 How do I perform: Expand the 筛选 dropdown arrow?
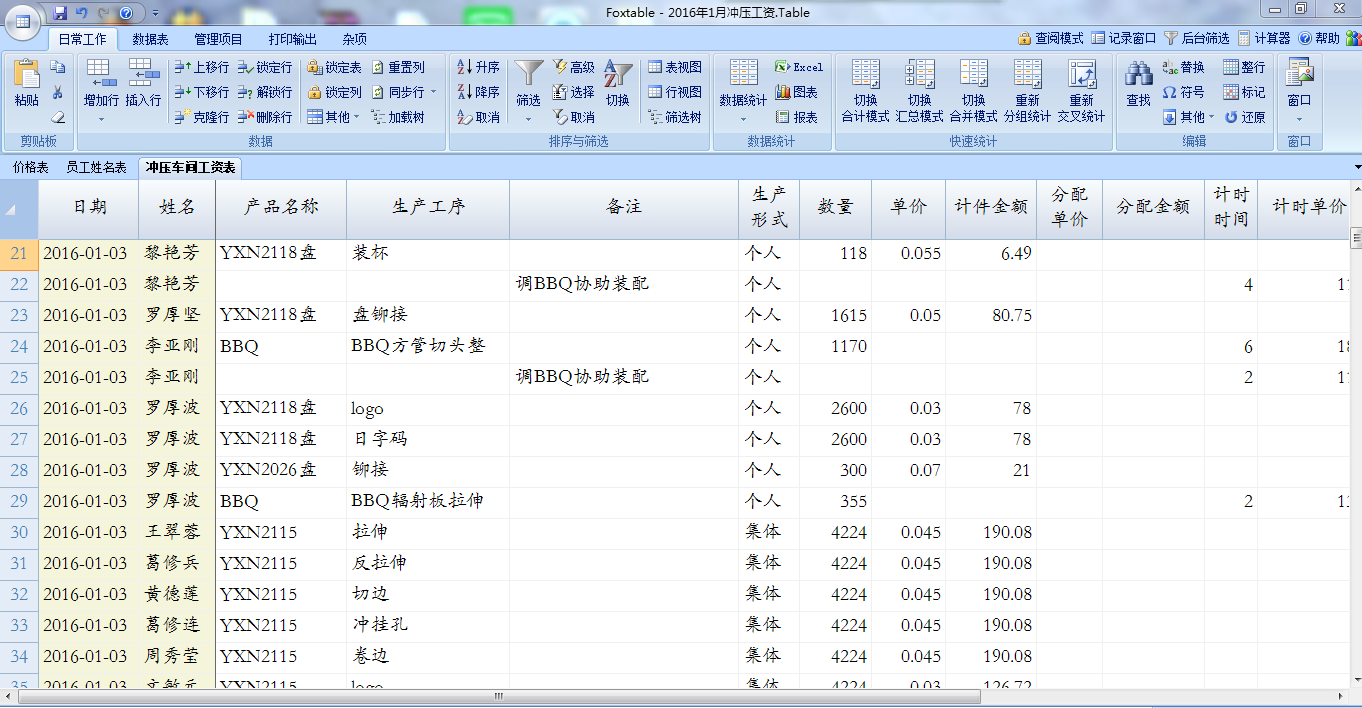click(x=528, y=120)
